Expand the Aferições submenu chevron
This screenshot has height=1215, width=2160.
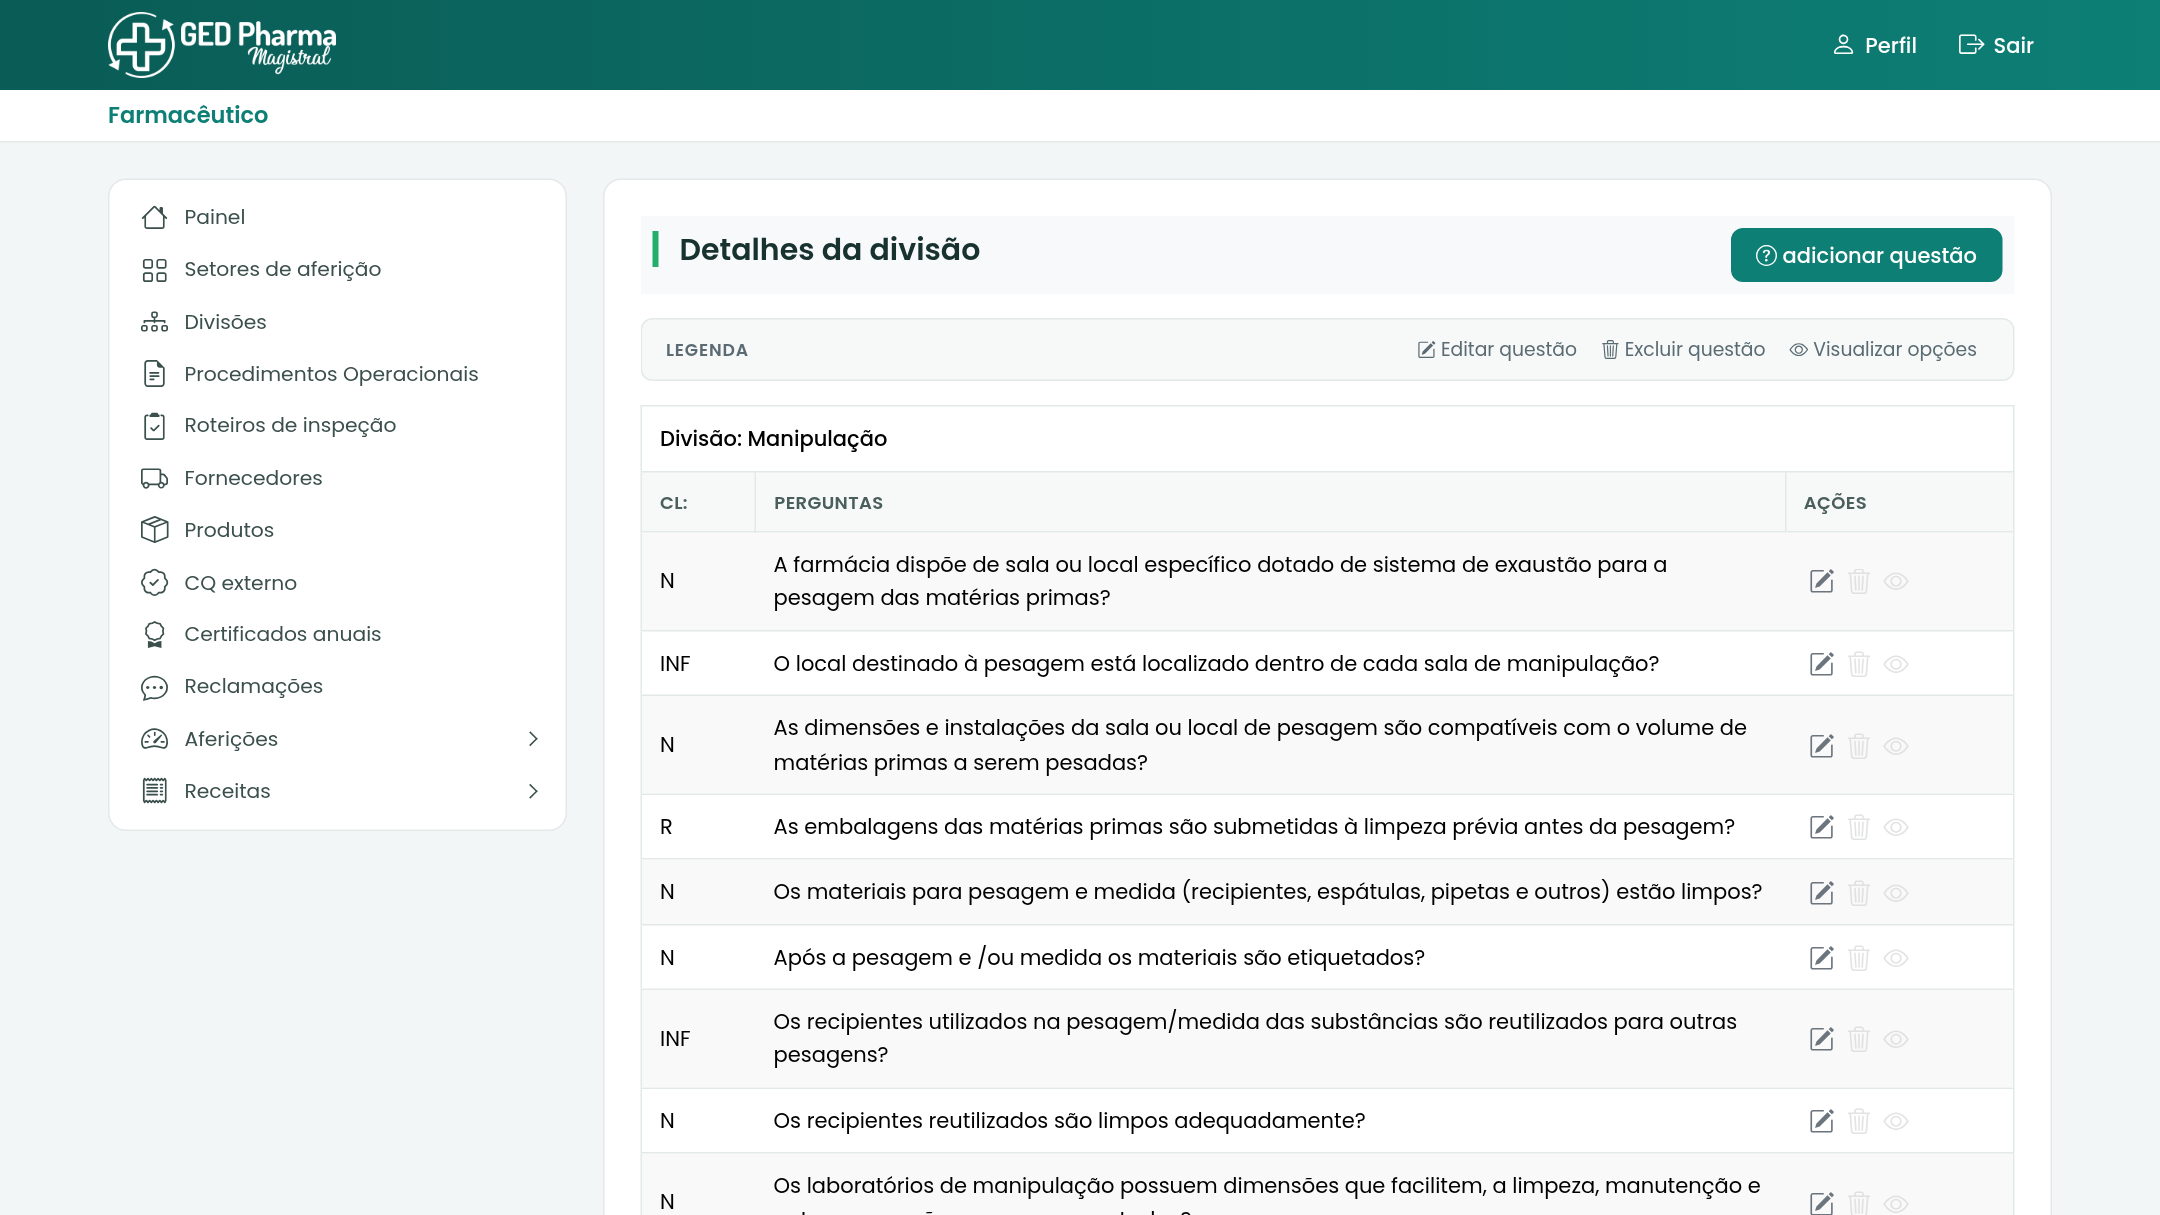(x=533, y=739)
